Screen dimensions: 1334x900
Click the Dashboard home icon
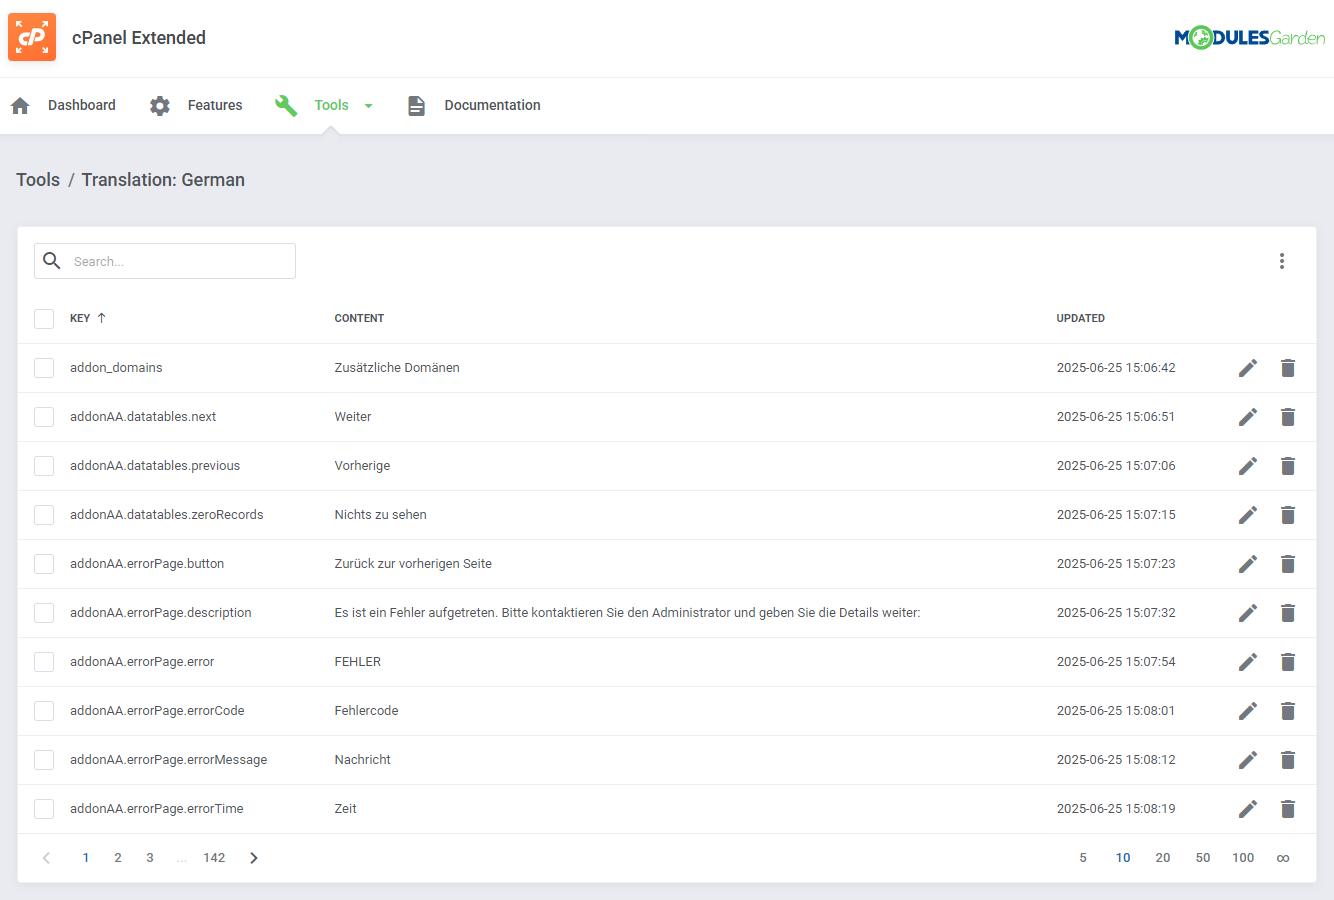click(x=20, y=105)
